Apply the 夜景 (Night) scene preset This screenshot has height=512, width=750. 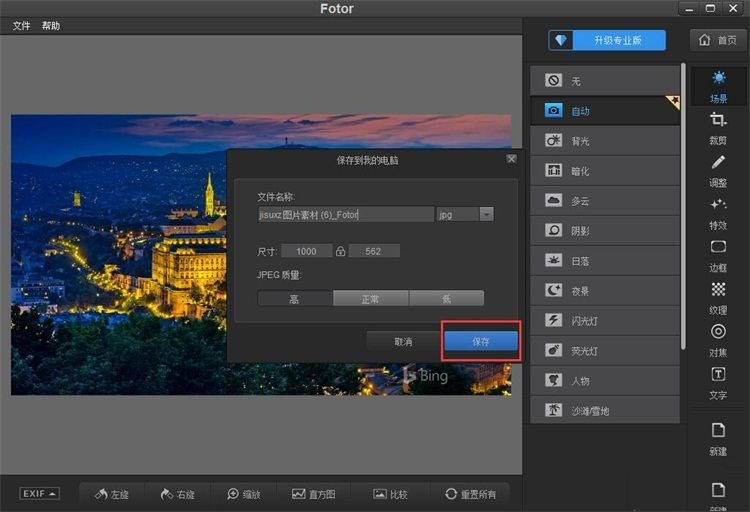pos(605,290)
